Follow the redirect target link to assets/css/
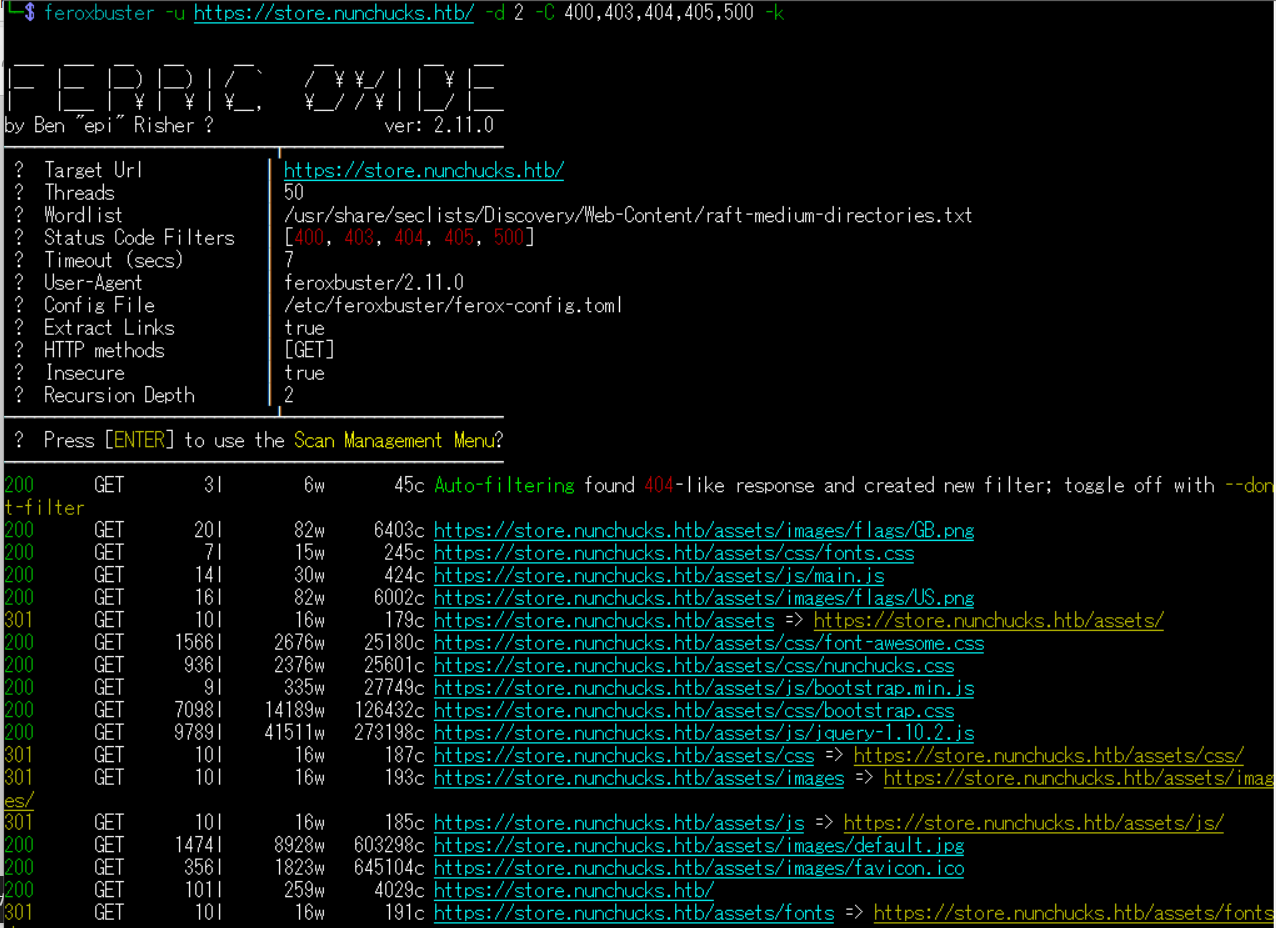The width and height of the screenshot is (1276, 928). [x=1048, y=755]
